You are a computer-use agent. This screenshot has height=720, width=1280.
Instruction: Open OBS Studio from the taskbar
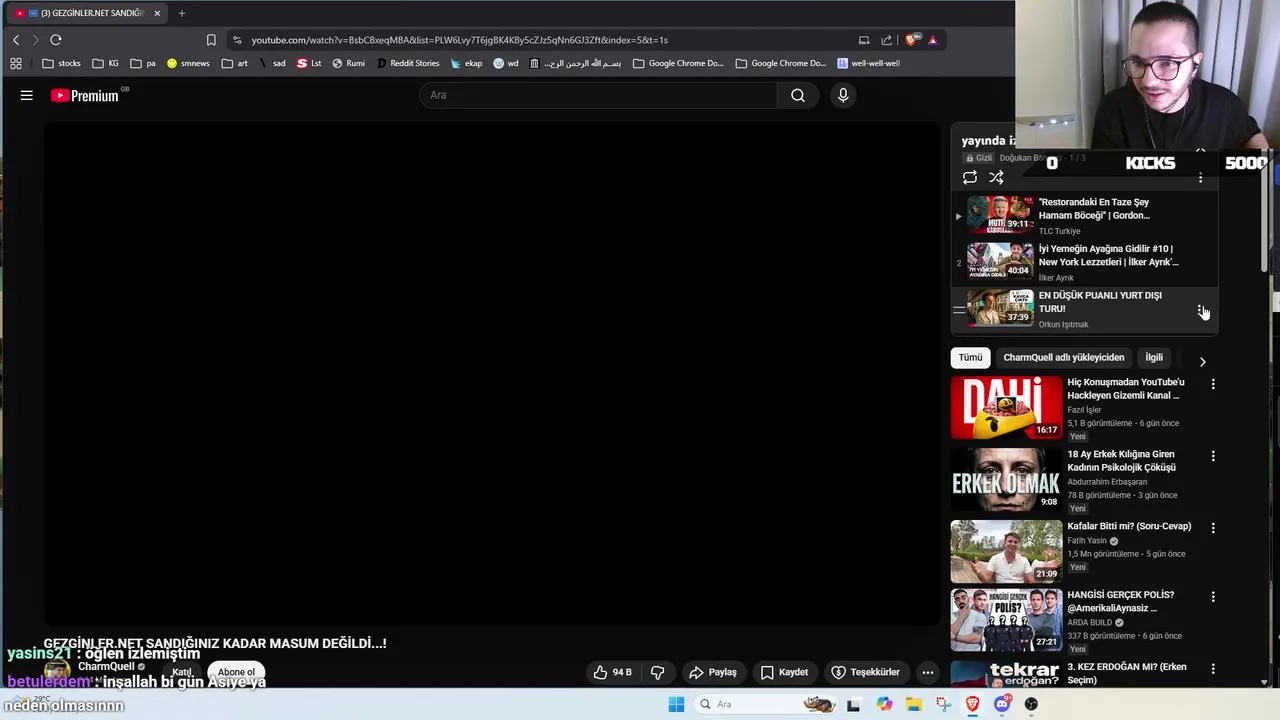(x=1031, y=704)
